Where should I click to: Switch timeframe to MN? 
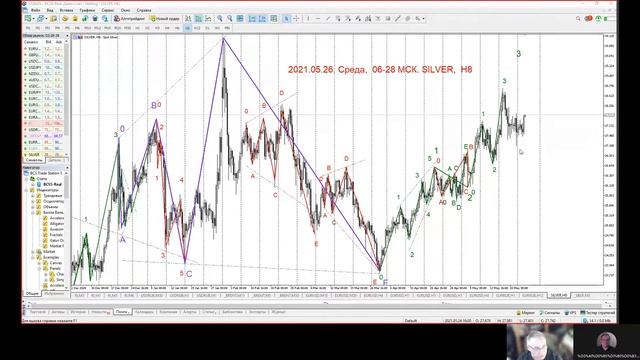(227, 28)
